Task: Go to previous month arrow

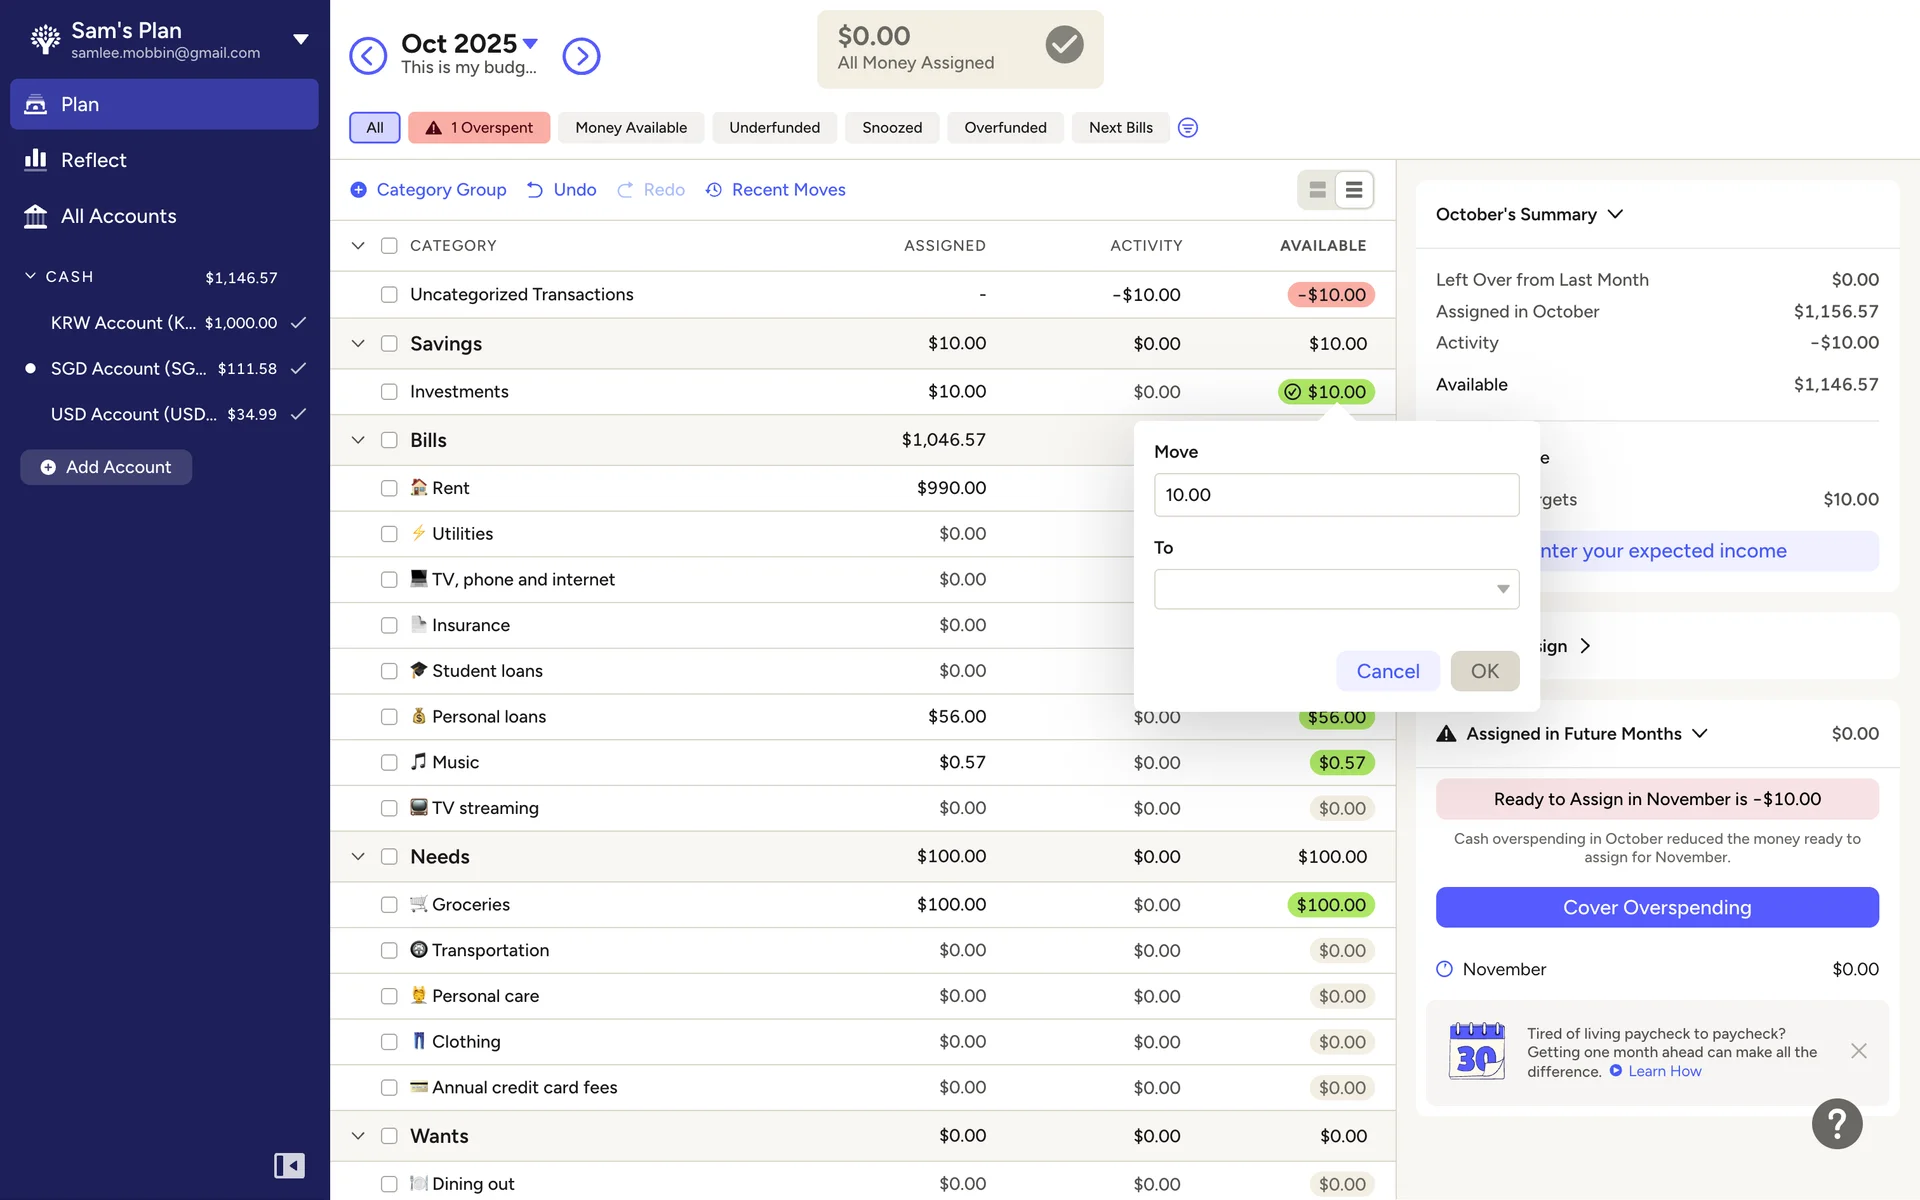Action: 367,56
